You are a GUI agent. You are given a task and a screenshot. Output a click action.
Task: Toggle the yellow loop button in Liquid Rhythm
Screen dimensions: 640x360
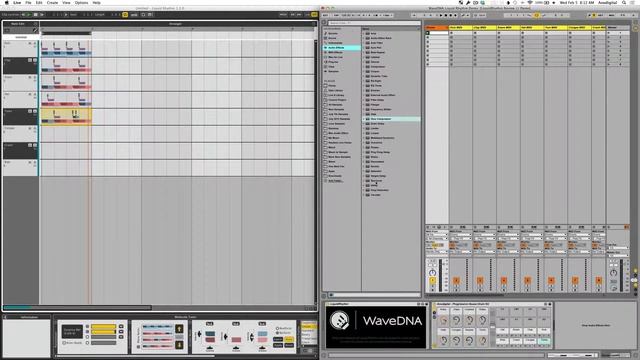pos(125,15)
